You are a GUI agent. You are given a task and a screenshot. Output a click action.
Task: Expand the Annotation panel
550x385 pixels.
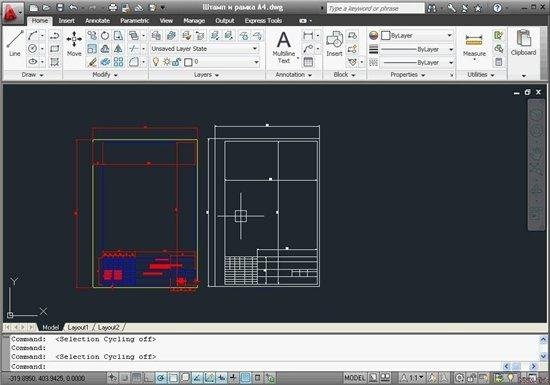pyautogui.click(x=294, y=75)
